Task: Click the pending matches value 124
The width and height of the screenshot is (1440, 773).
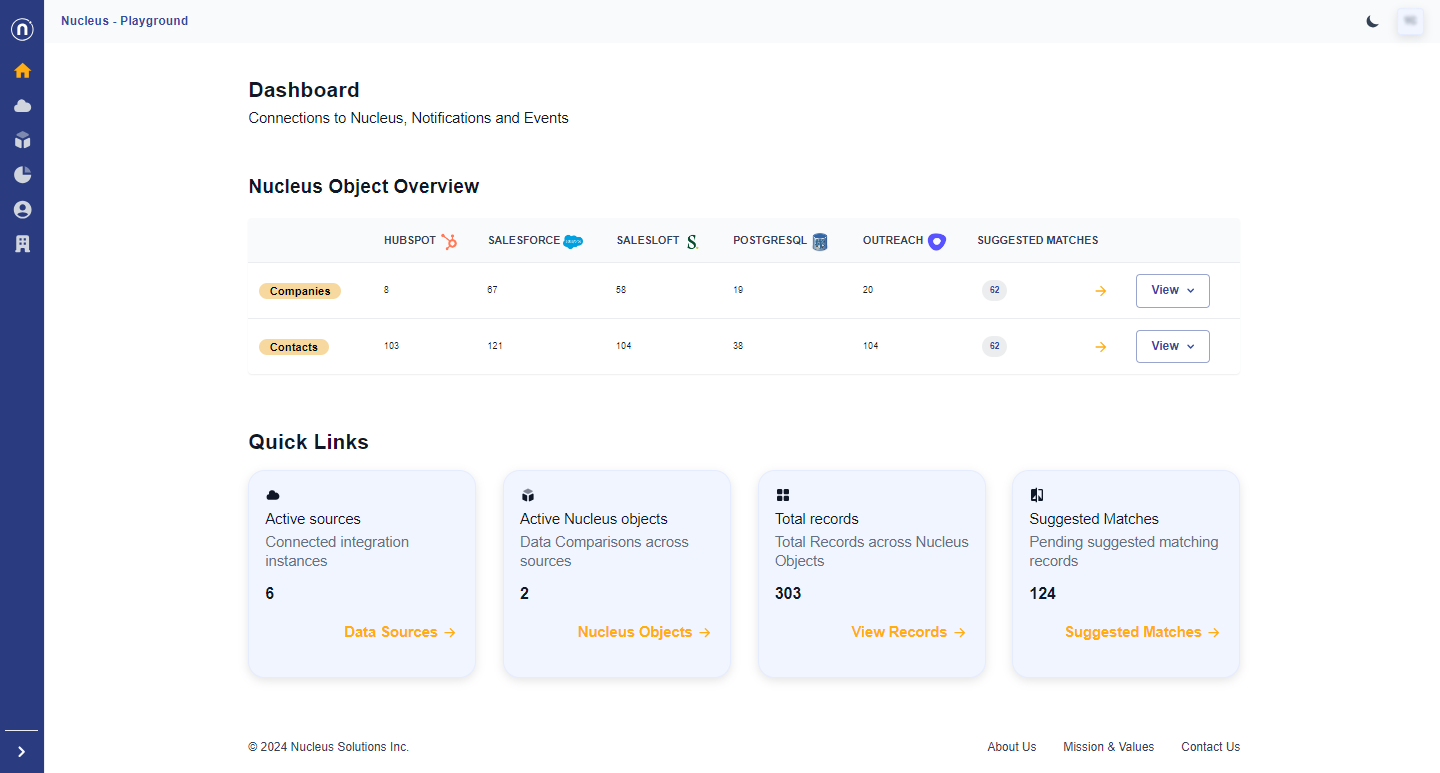Action: [x=1043, y=594]
